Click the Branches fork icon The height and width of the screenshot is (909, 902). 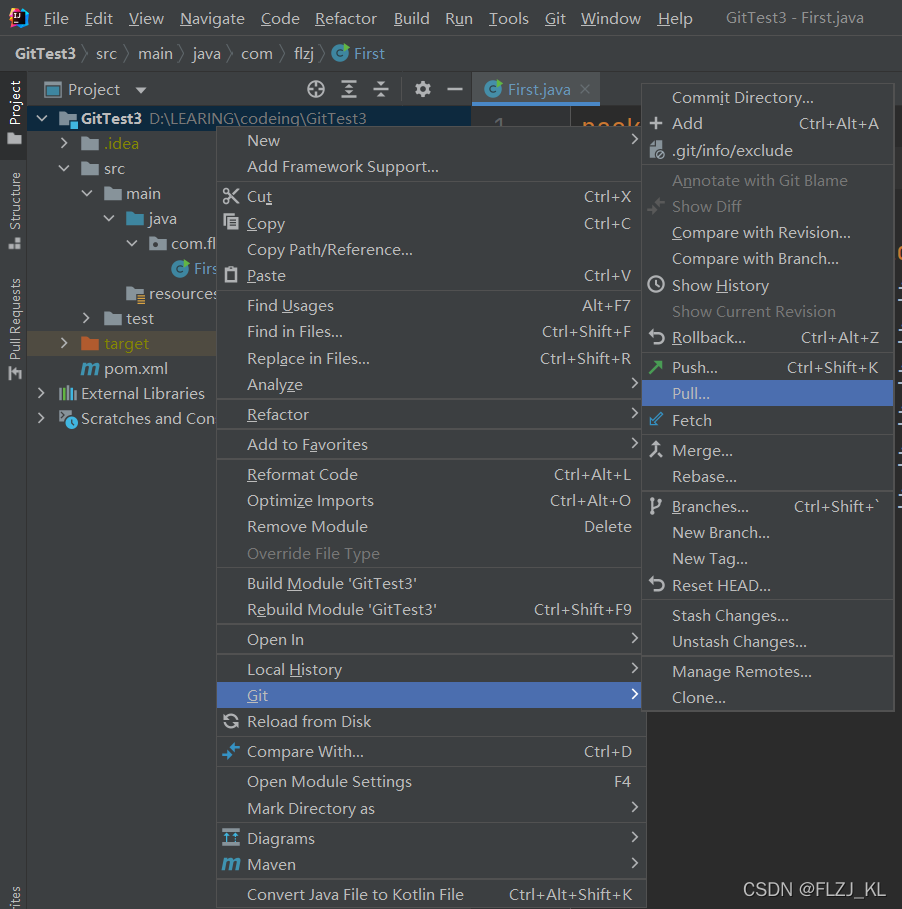pyautogui.click(x=656, y=506)
